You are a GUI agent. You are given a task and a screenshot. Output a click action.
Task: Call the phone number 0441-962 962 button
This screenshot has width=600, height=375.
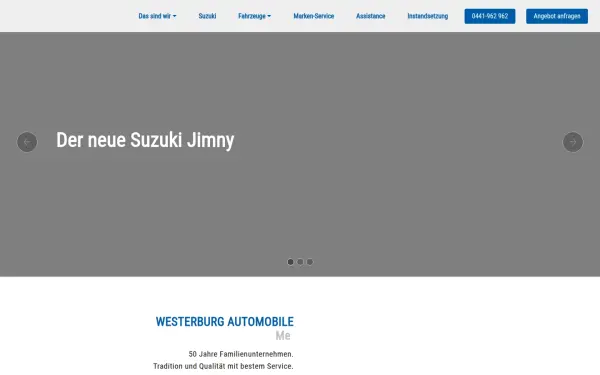coord(490,16)
